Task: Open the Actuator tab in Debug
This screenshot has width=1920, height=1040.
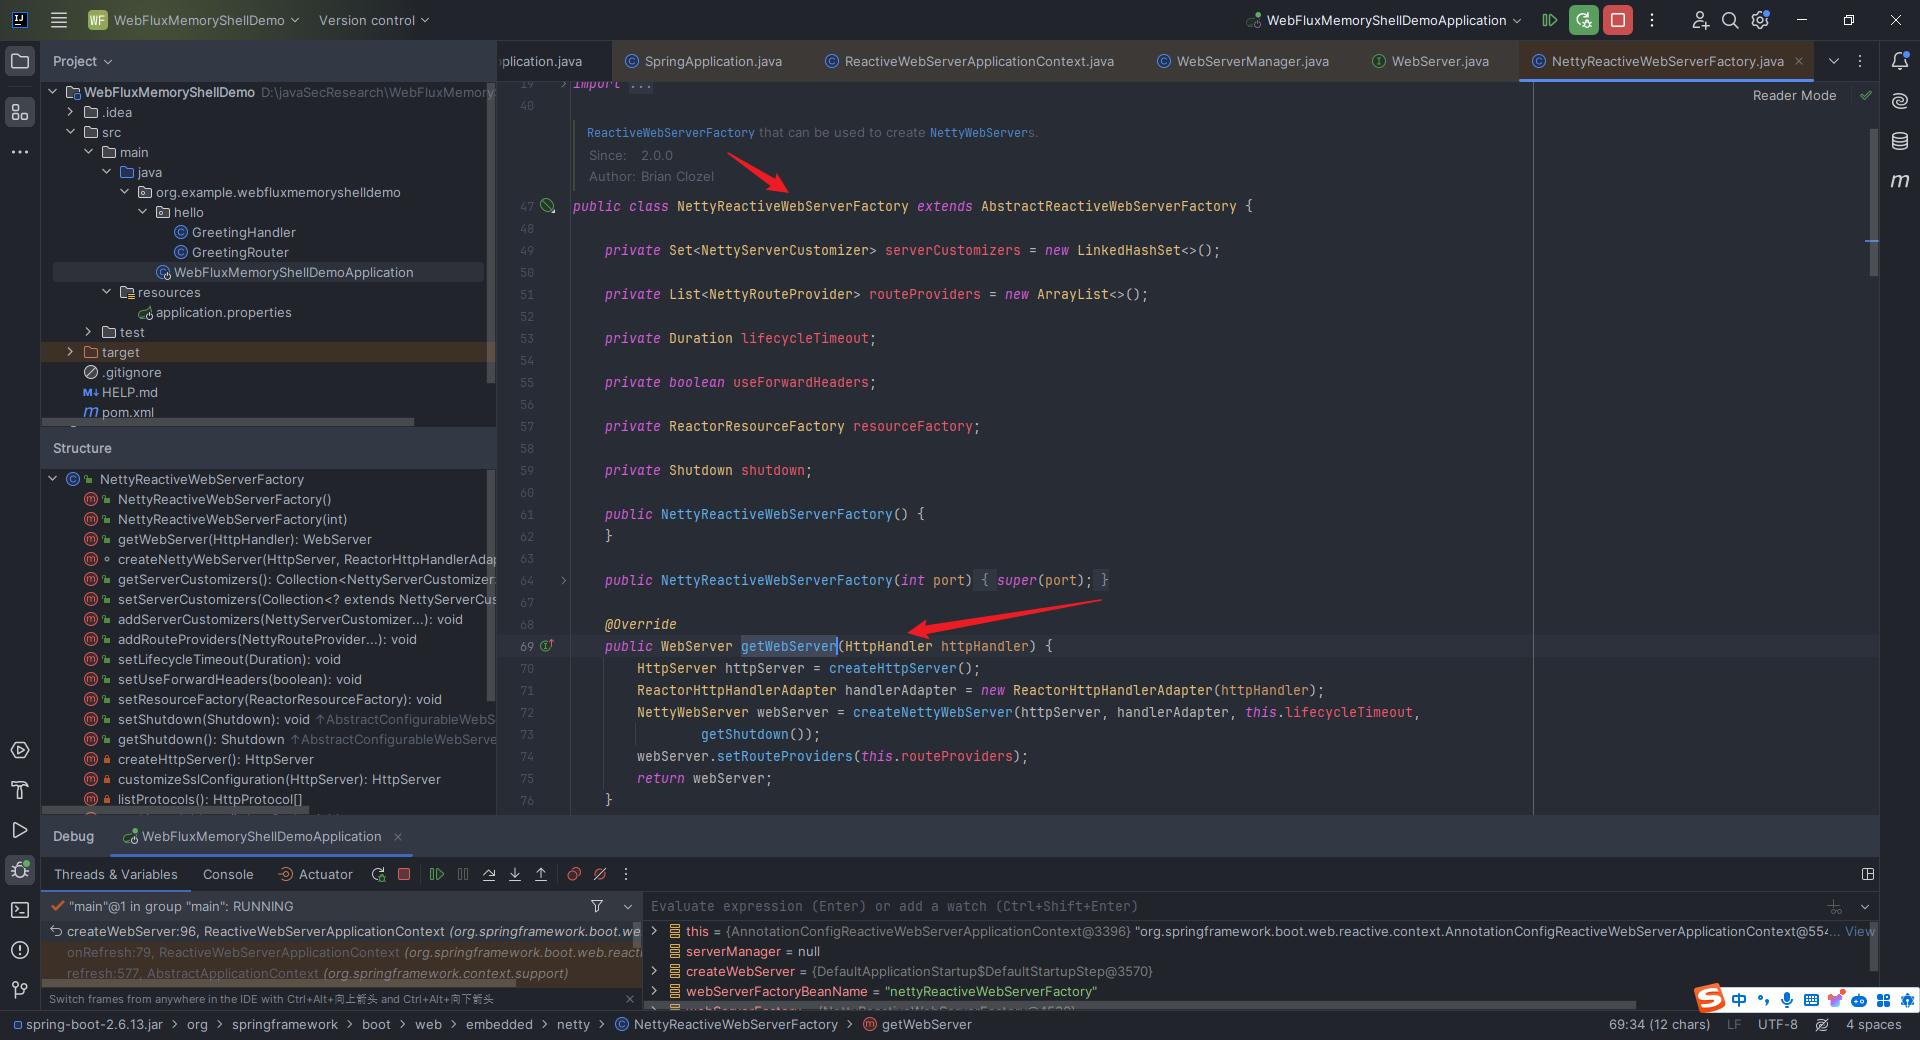Action: pos(315,874)
